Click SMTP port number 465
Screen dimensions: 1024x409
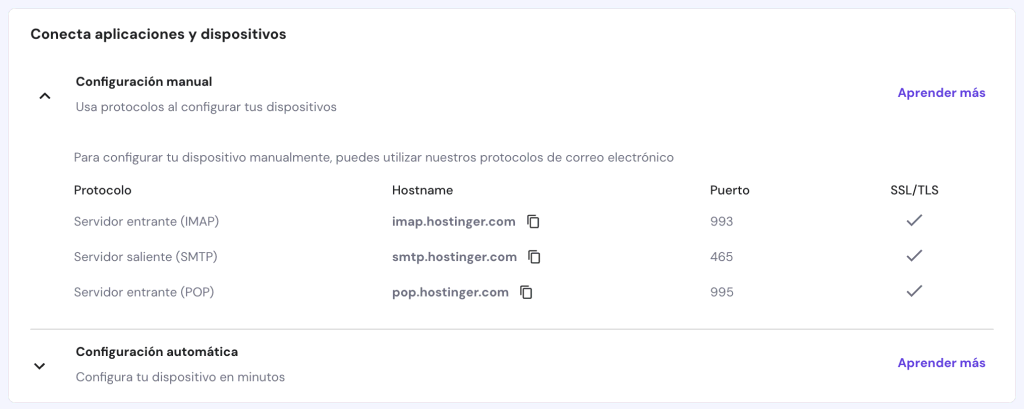[722, 257]
